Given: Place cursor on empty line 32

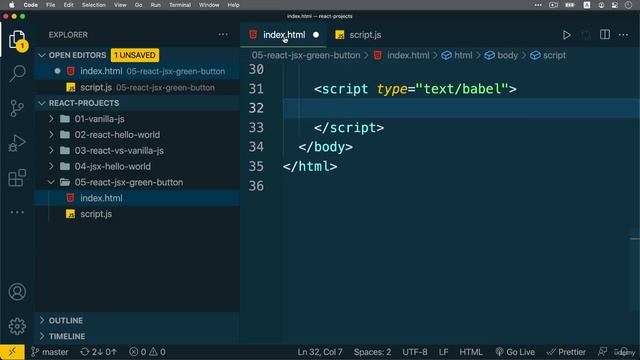Looking at the screenshot, I should coord(461,108).
